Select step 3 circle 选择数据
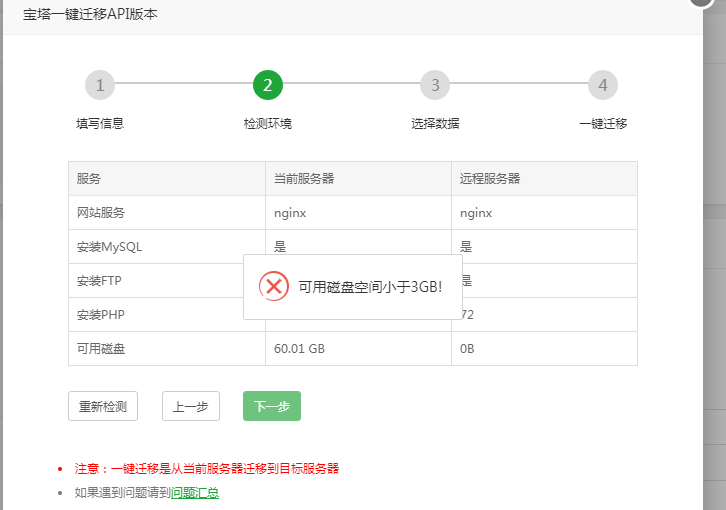This screenshot has height=510, width=726. pyautogui.click(x=435, y=85)
